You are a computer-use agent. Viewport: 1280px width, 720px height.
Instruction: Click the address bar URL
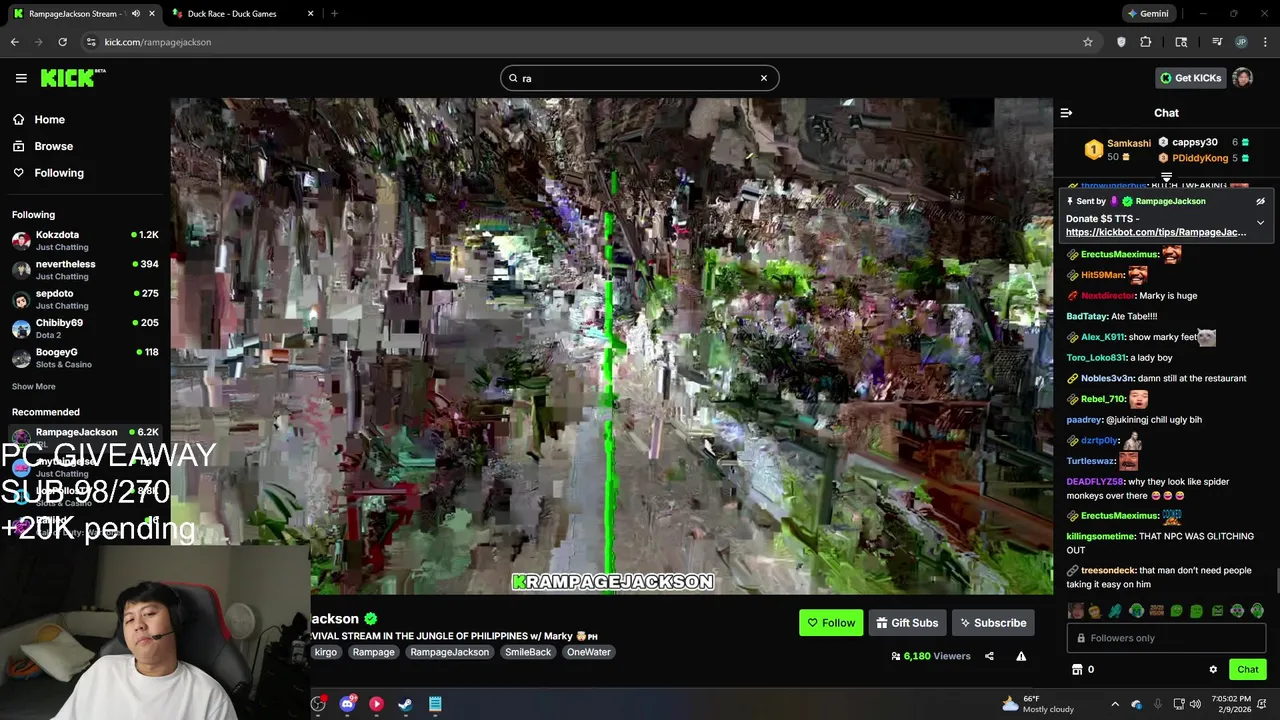[x=157, y=42]
